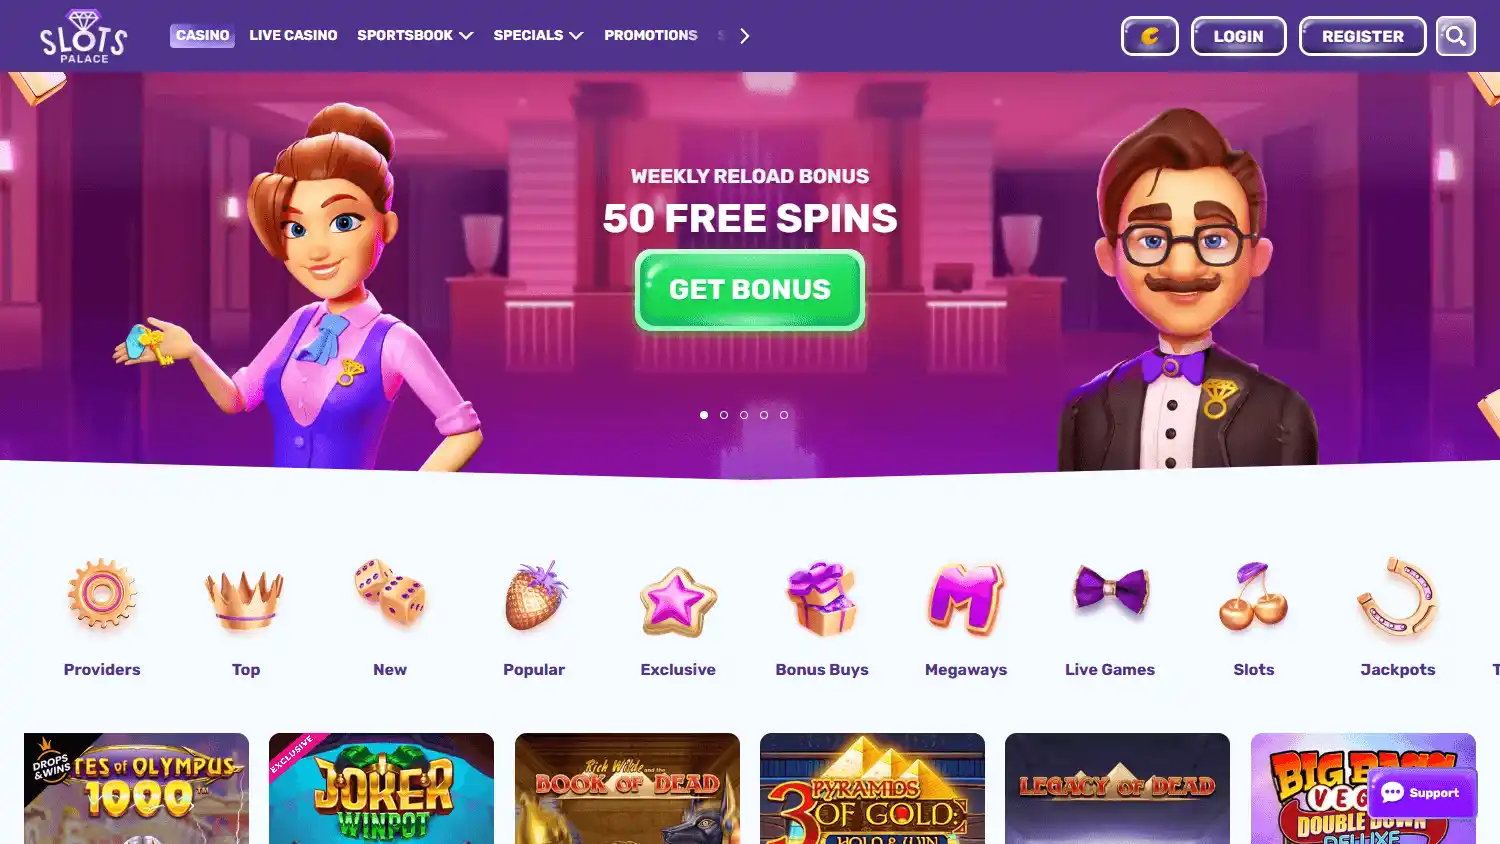Viewport: 1500px width, 844px height.
Task: Open the Promotions menu item
Action: tap(651, 35)
